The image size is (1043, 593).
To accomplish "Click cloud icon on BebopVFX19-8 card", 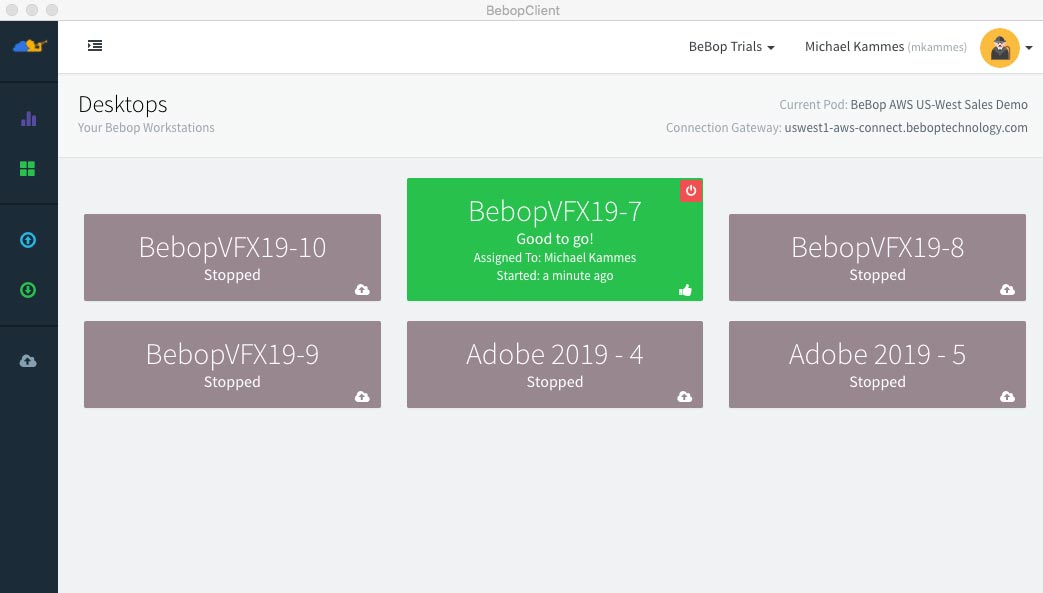I will point(1007,290).
